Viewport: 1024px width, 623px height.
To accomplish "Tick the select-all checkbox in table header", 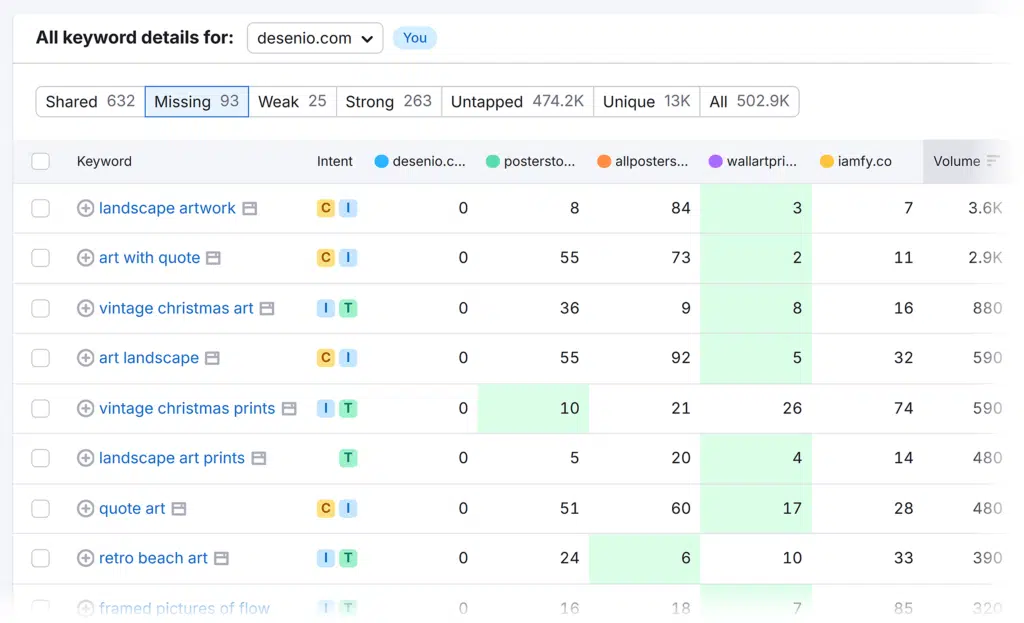I will 40,161.
